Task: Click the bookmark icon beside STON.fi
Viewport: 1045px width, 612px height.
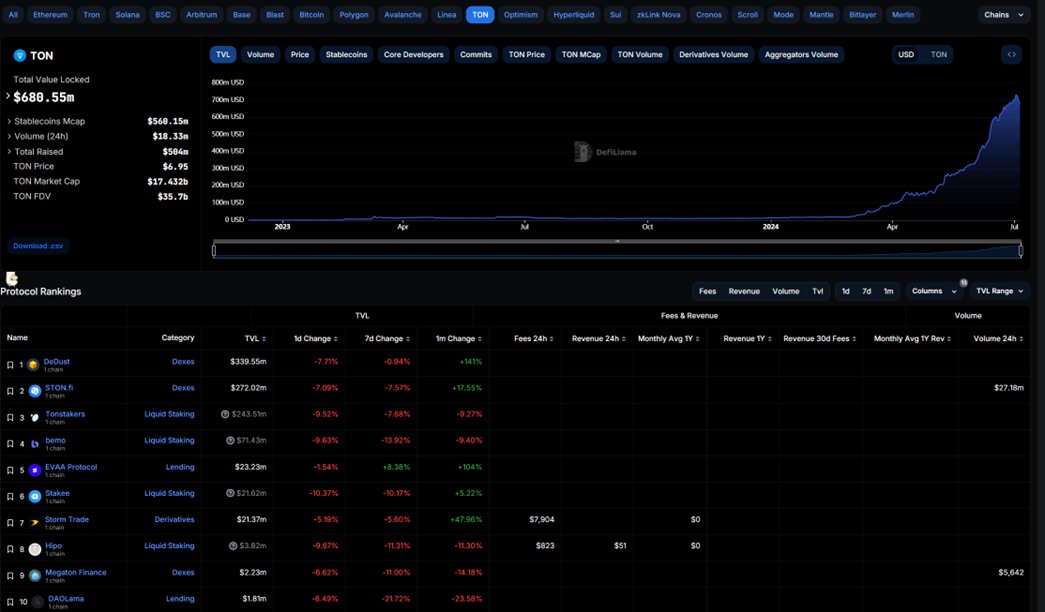Action: [x=10, y=390]
